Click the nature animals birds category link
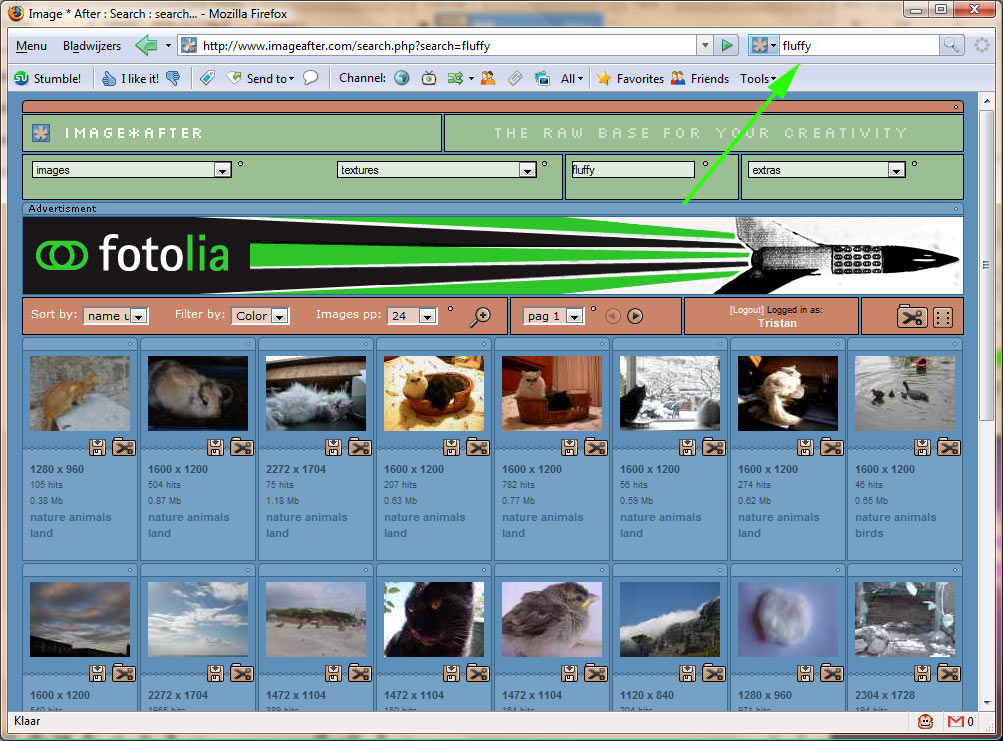The image size is (1003, 741). (896, 525)
